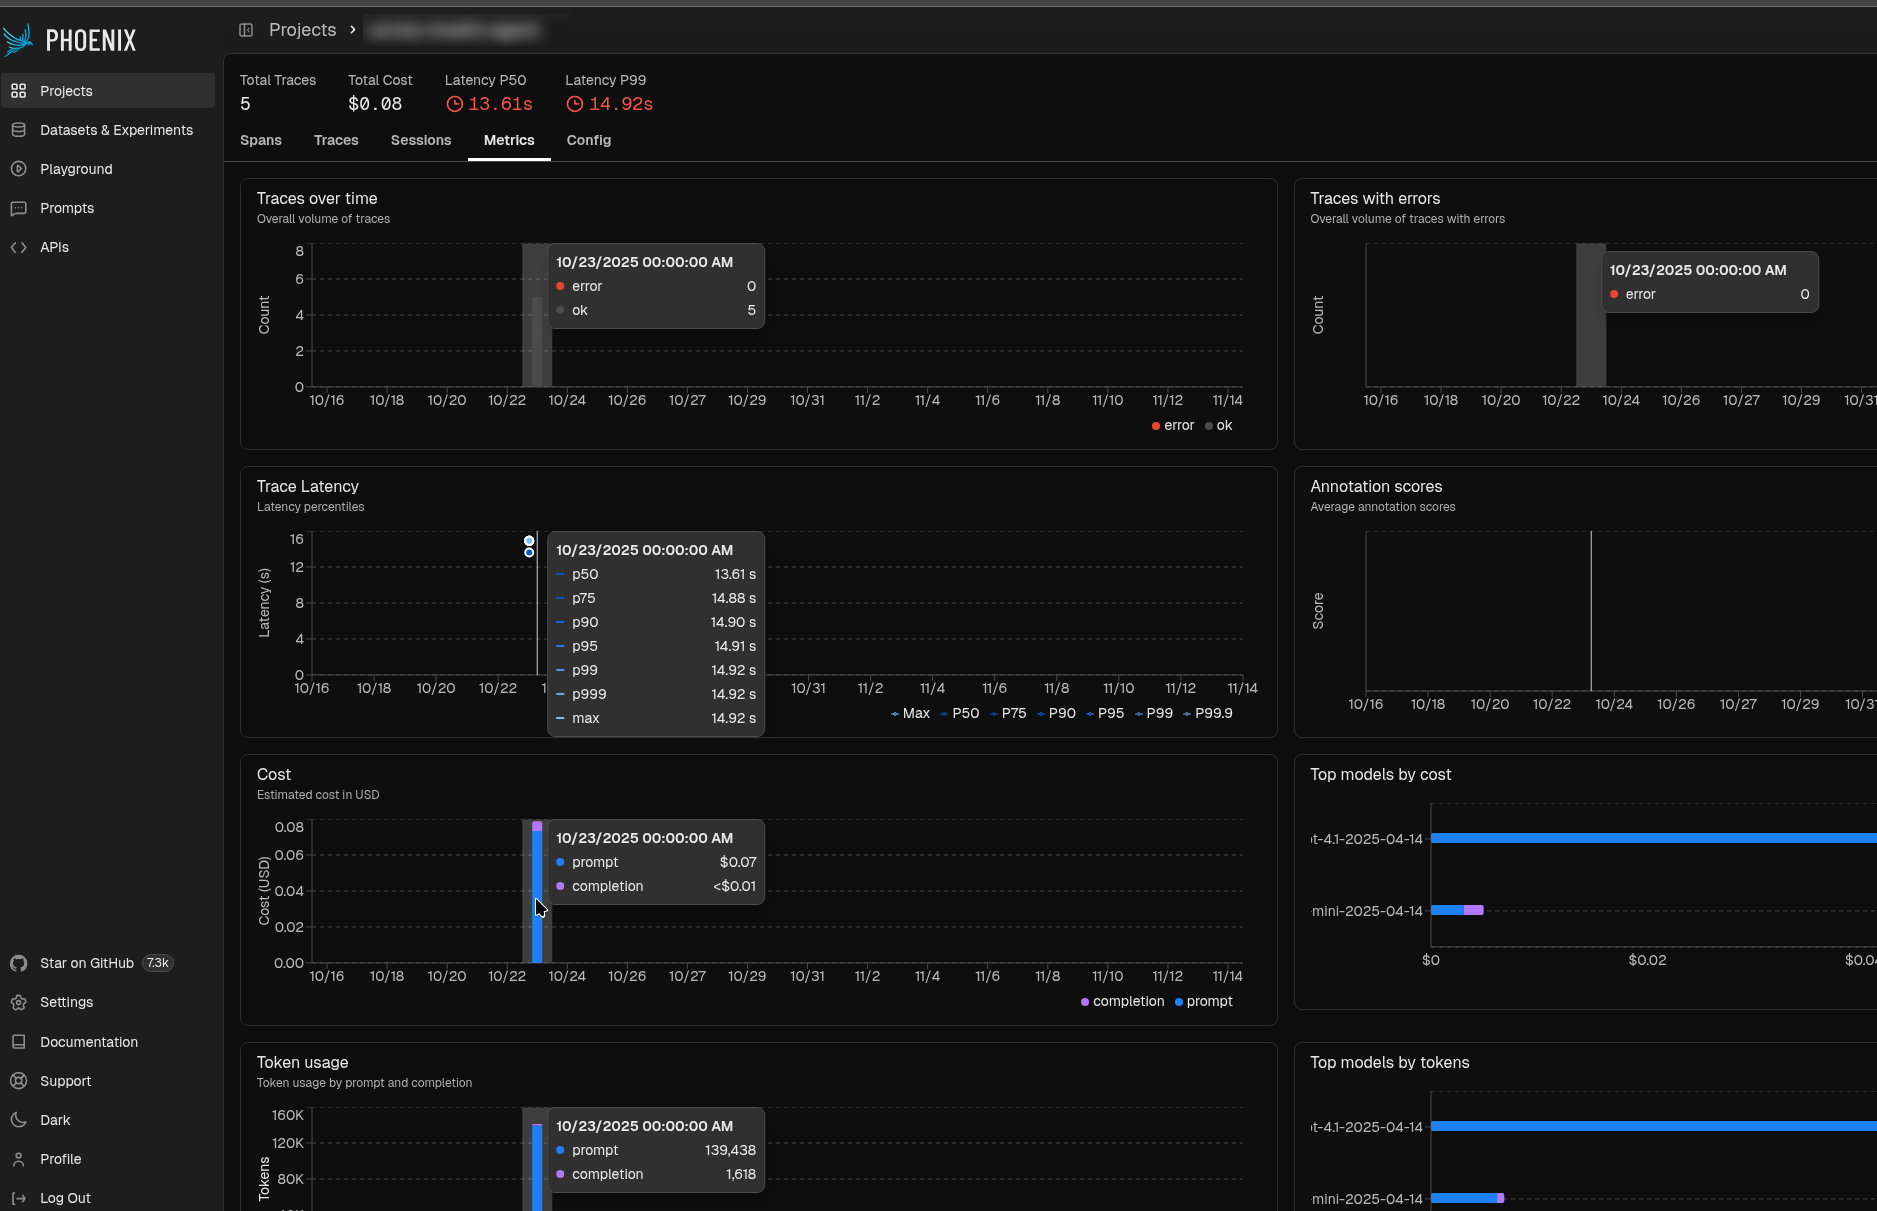Image resolution: width=1877 pixels, height=1211 pixels.
Task: Switch to the Config tab
Action: pos(588,141)
